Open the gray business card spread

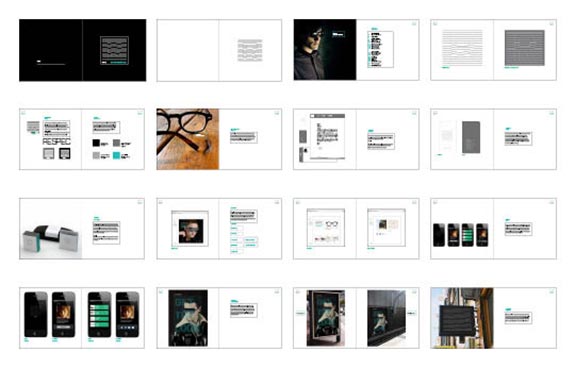(x=493, y=139)
